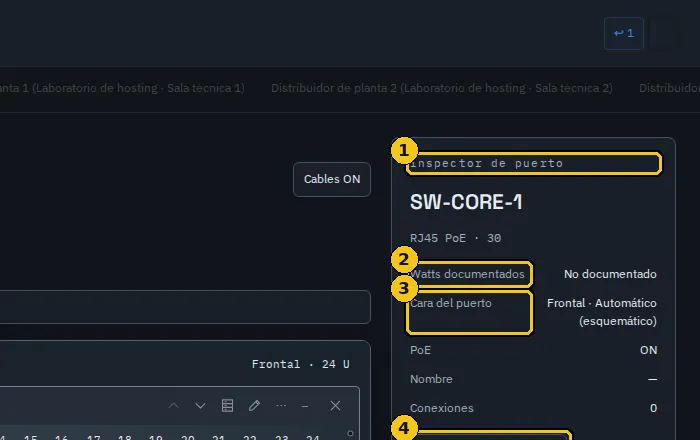Move device up with chevron-up icon
The image size is (700, 440).
tap(174, 406)
